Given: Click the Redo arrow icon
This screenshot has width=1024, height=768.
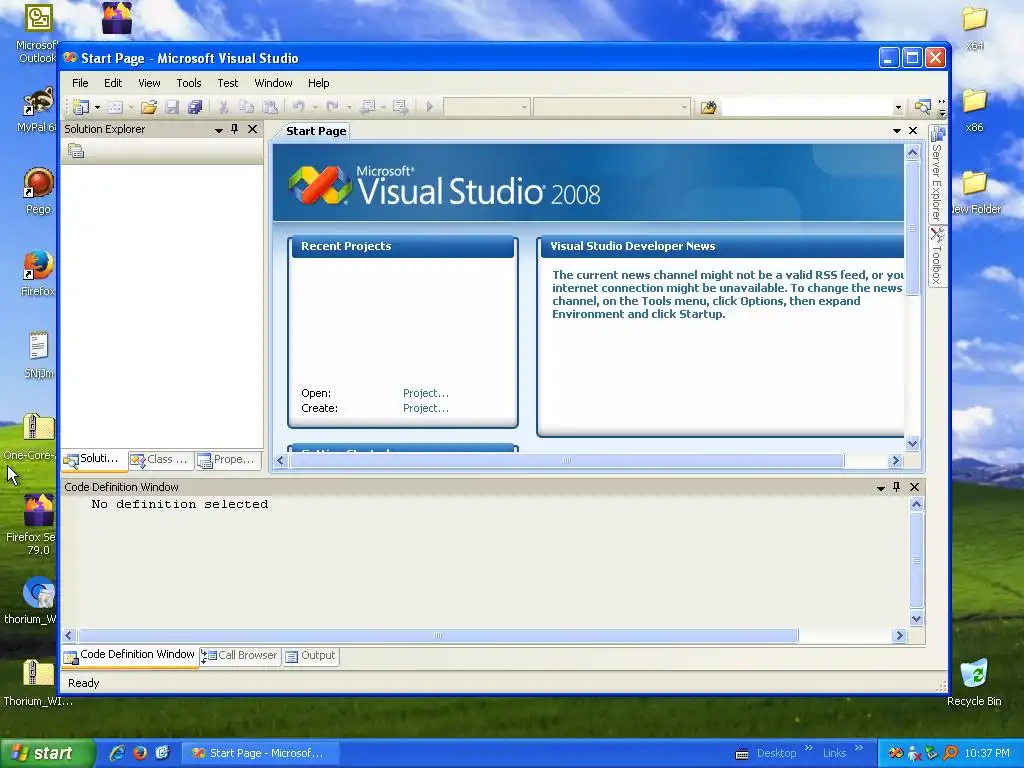Looking at the screenshot, I should coord(332,107).
